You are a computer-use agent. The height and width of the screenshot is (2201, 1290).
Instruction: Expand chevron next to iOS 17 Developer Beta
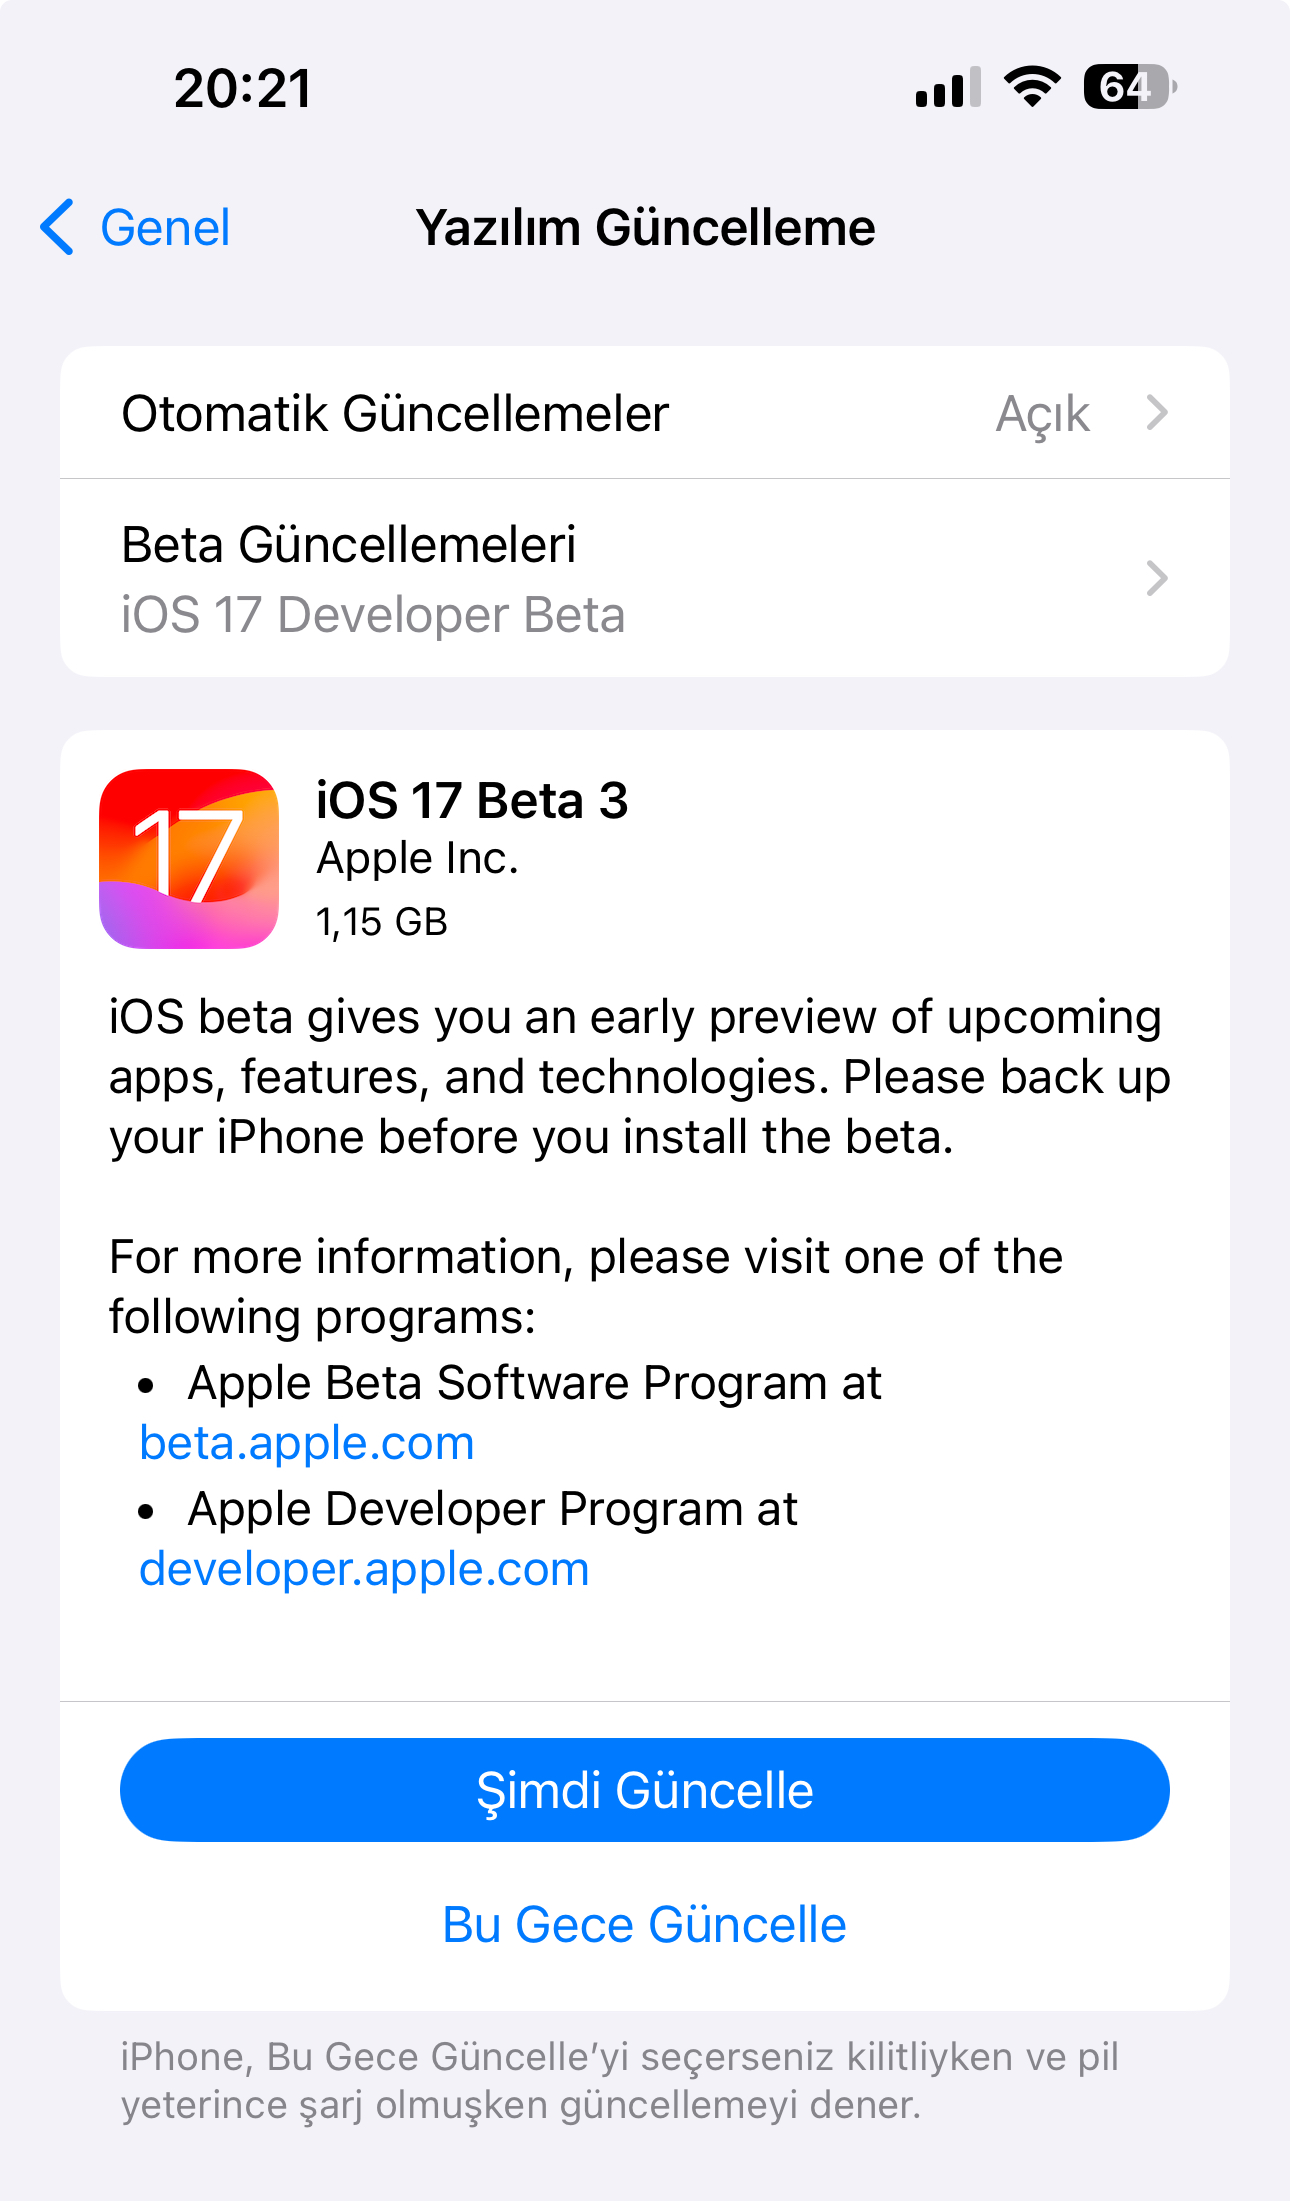[x=1157, y=578]
